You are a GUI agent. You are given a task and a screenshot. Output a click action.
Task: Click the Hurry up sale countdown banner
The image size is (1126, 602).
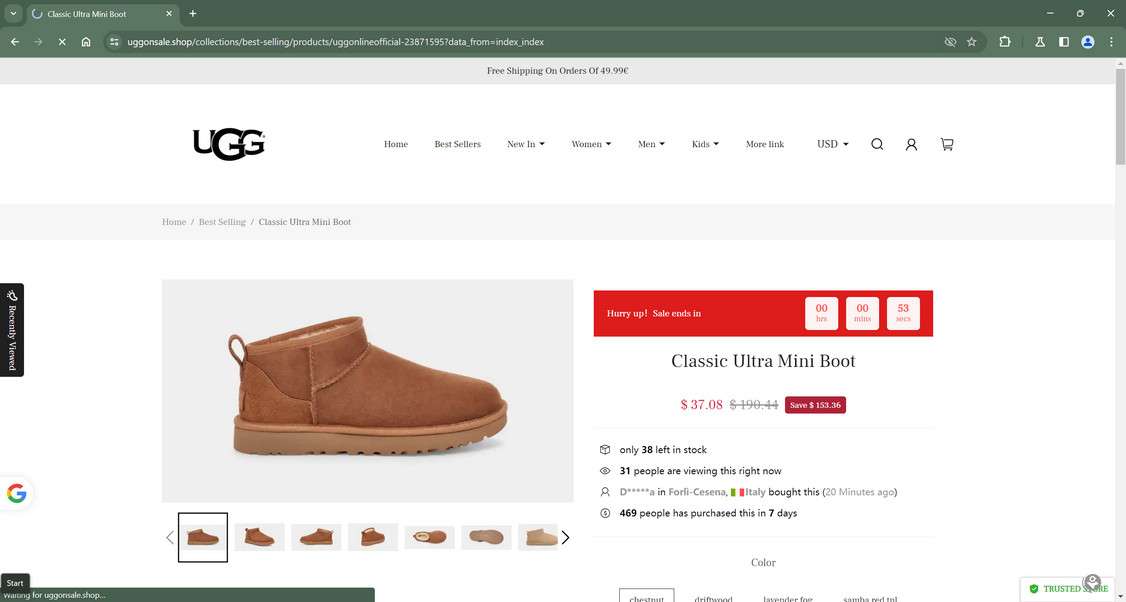[763, 313]
